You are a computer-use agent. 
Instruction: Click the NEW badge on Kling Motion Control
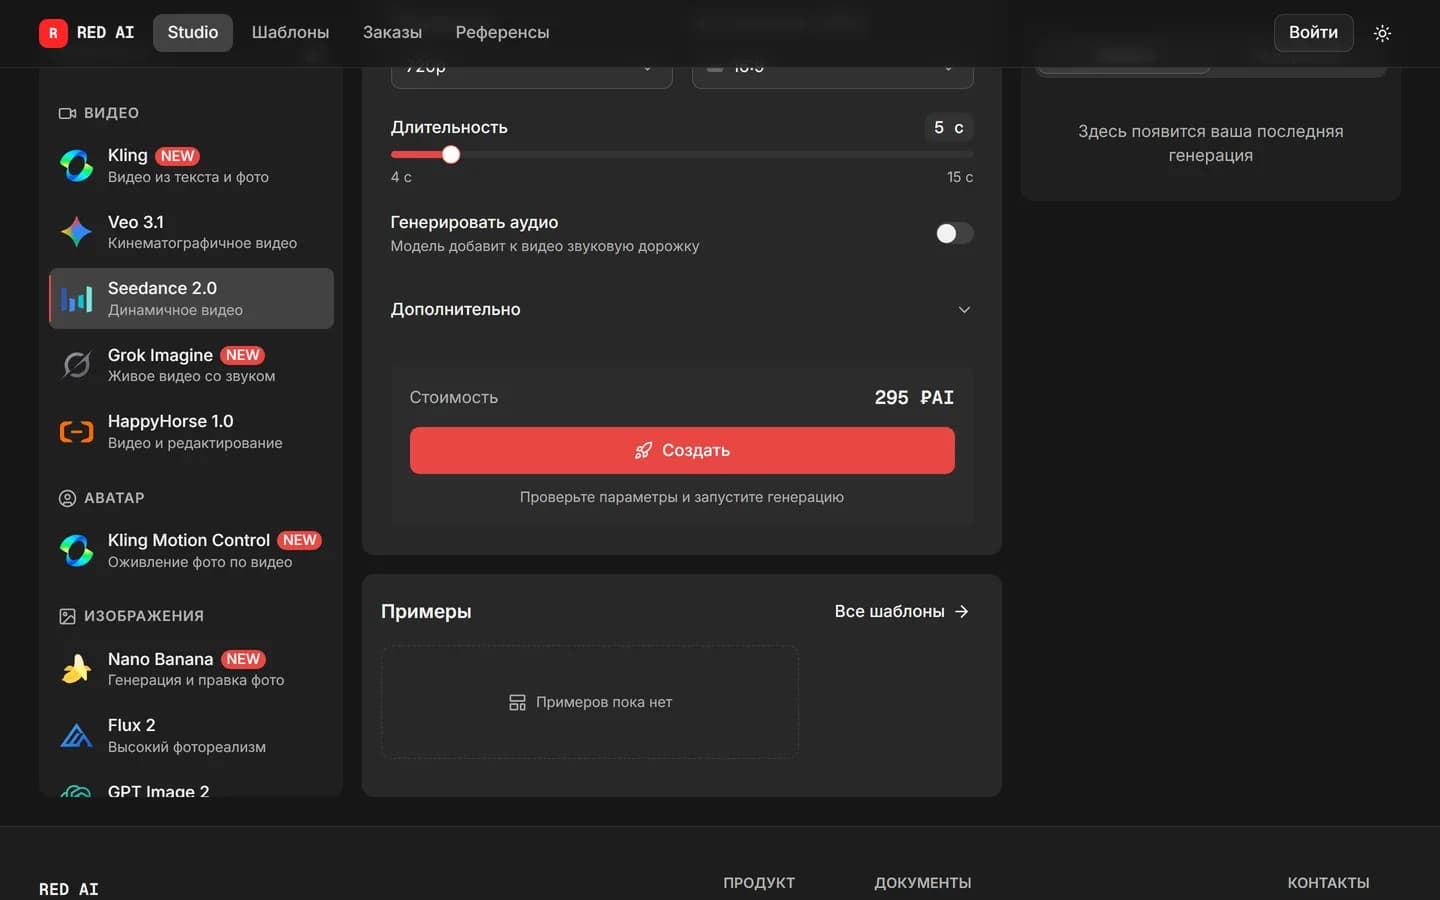299,540
